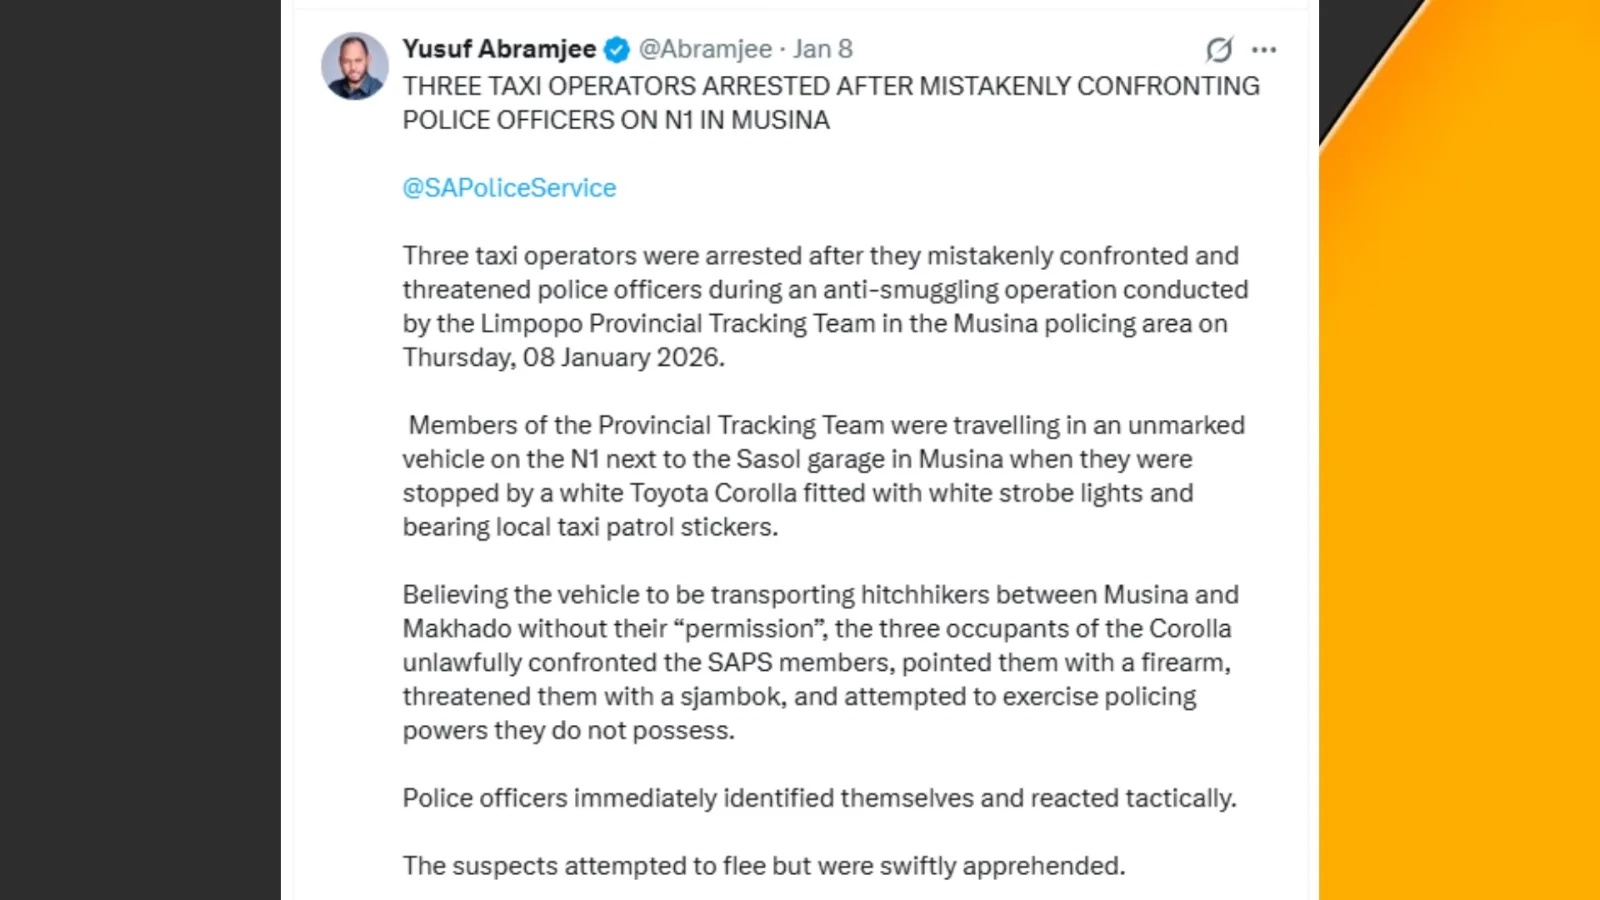Open the @SAPoliceService mention link
The height and width of the screenshot is (900, 1600).
(x=509, y=188)
